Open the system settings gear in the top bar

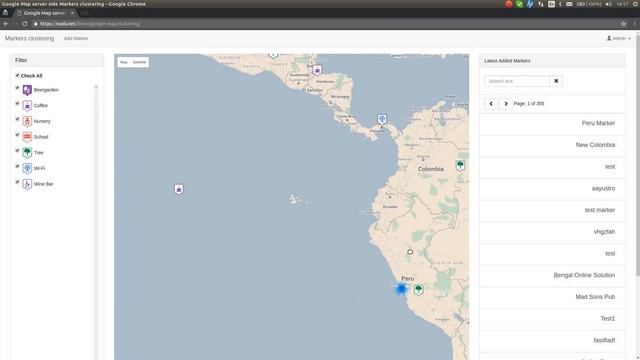[x=636, y=4]
